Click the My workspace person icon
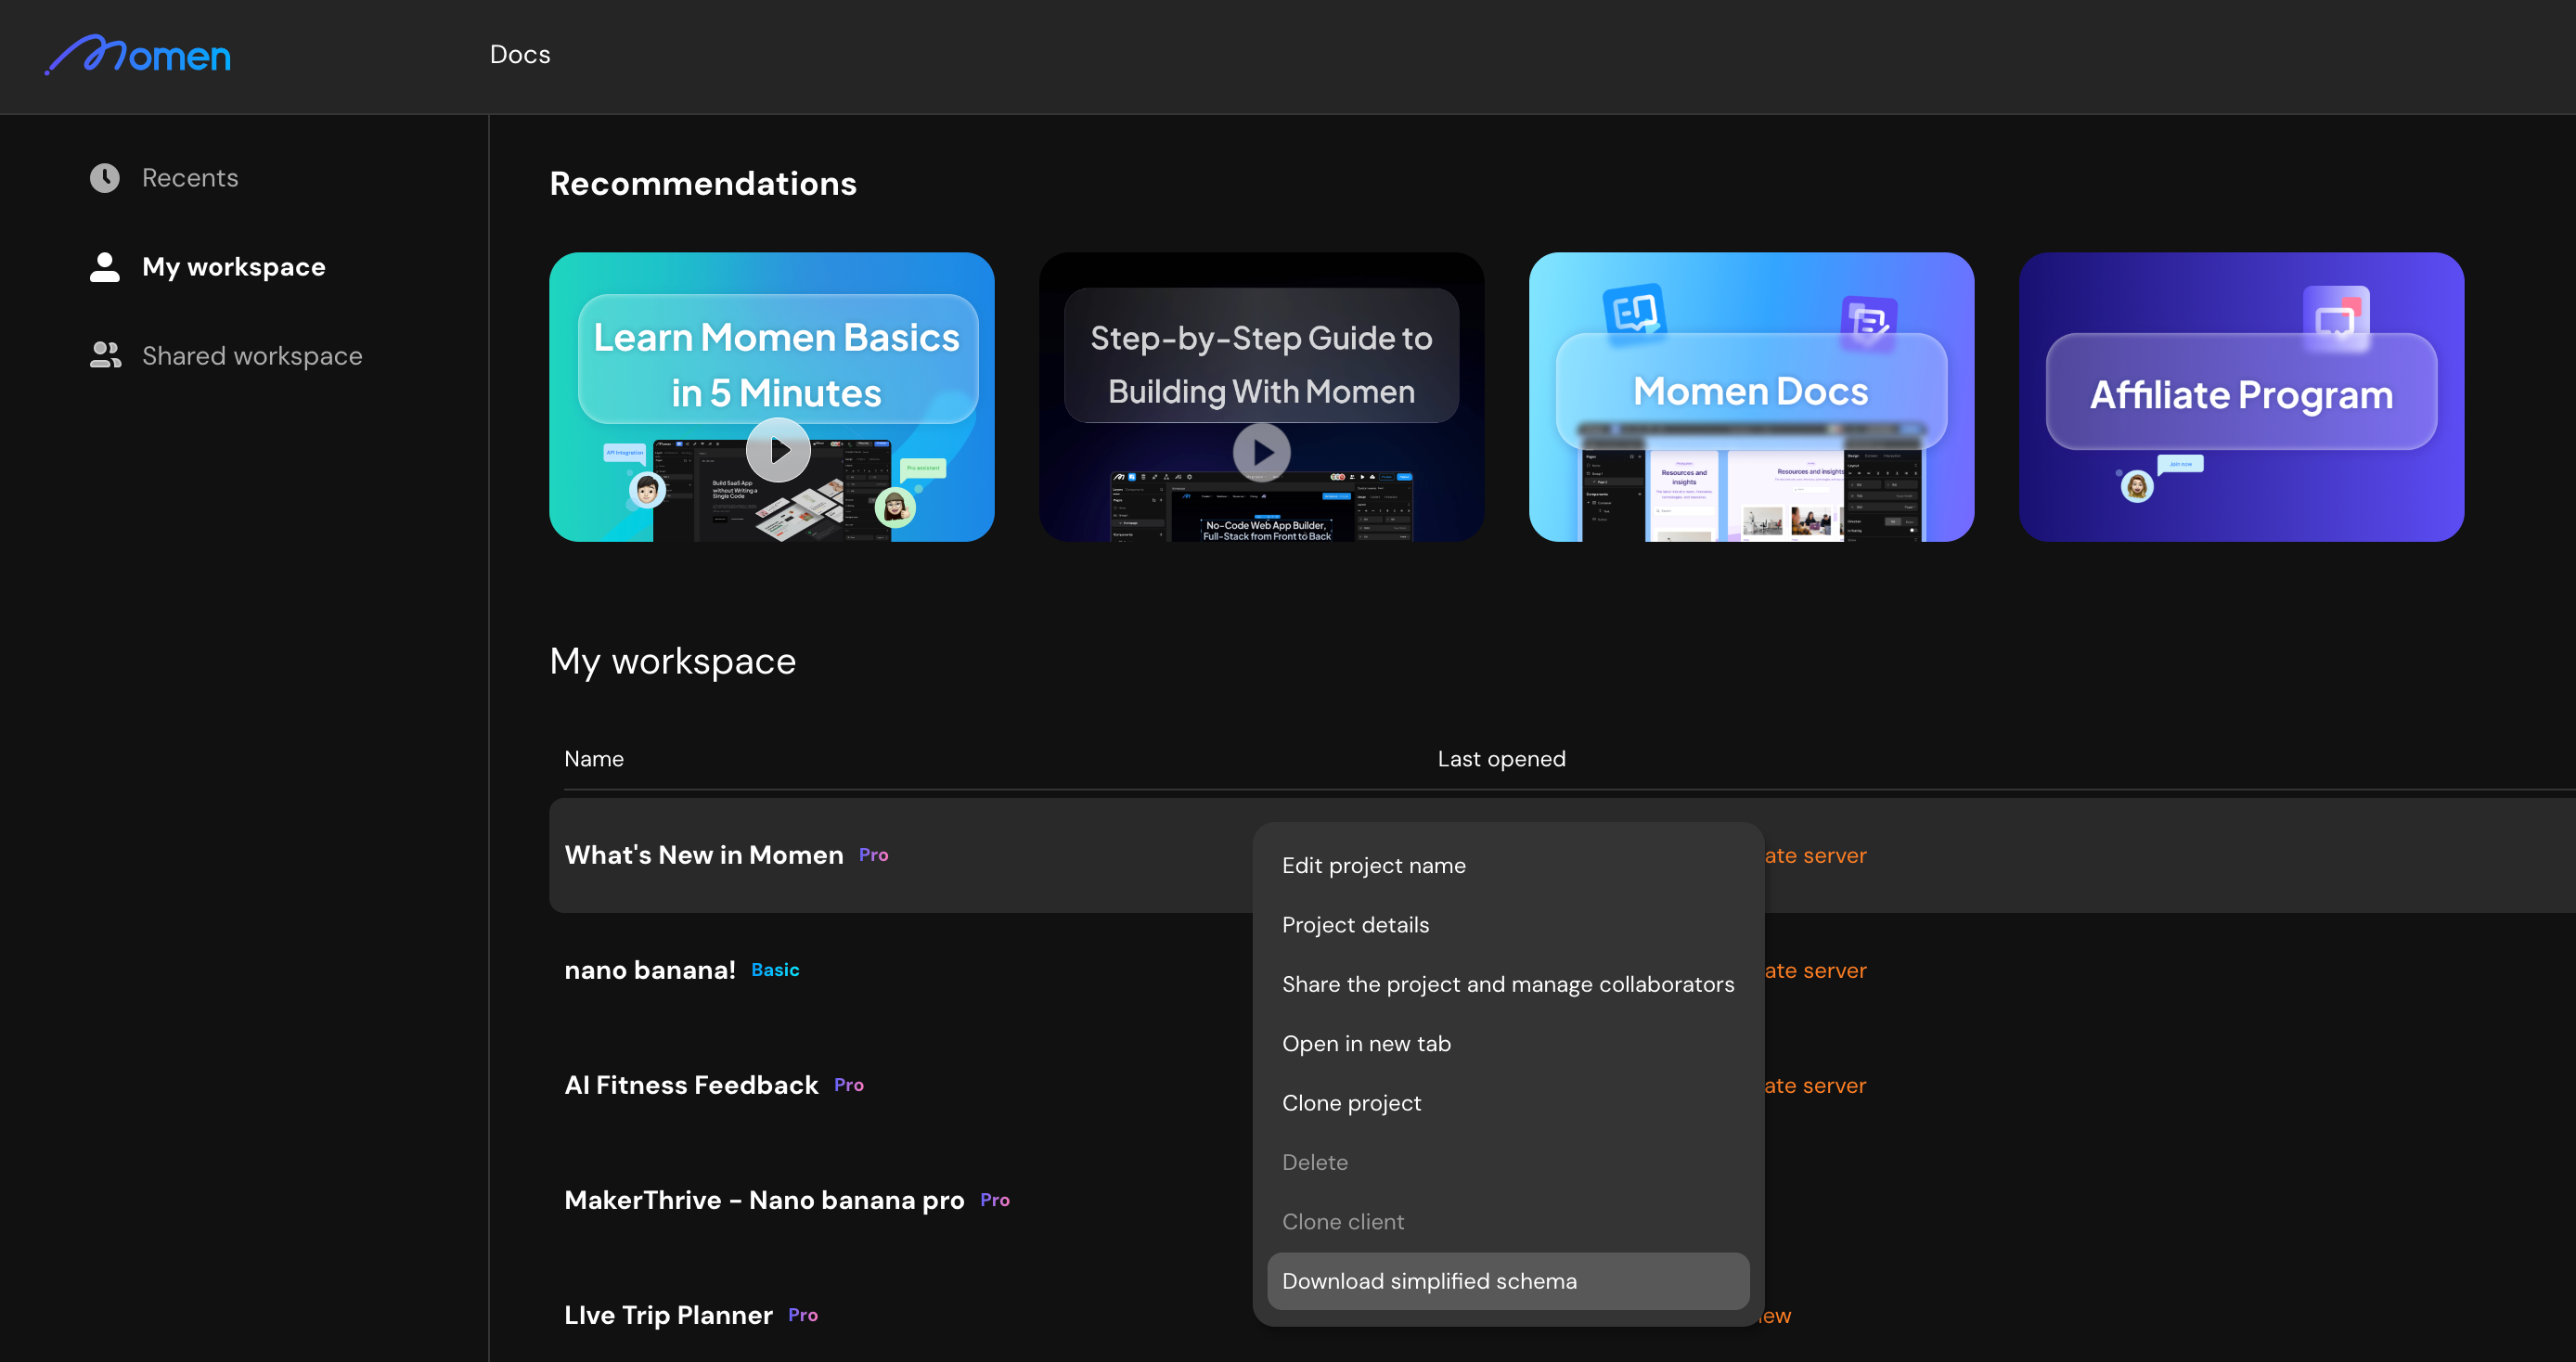Screen dimensions: 2576x1362 (x=104, y=267)
